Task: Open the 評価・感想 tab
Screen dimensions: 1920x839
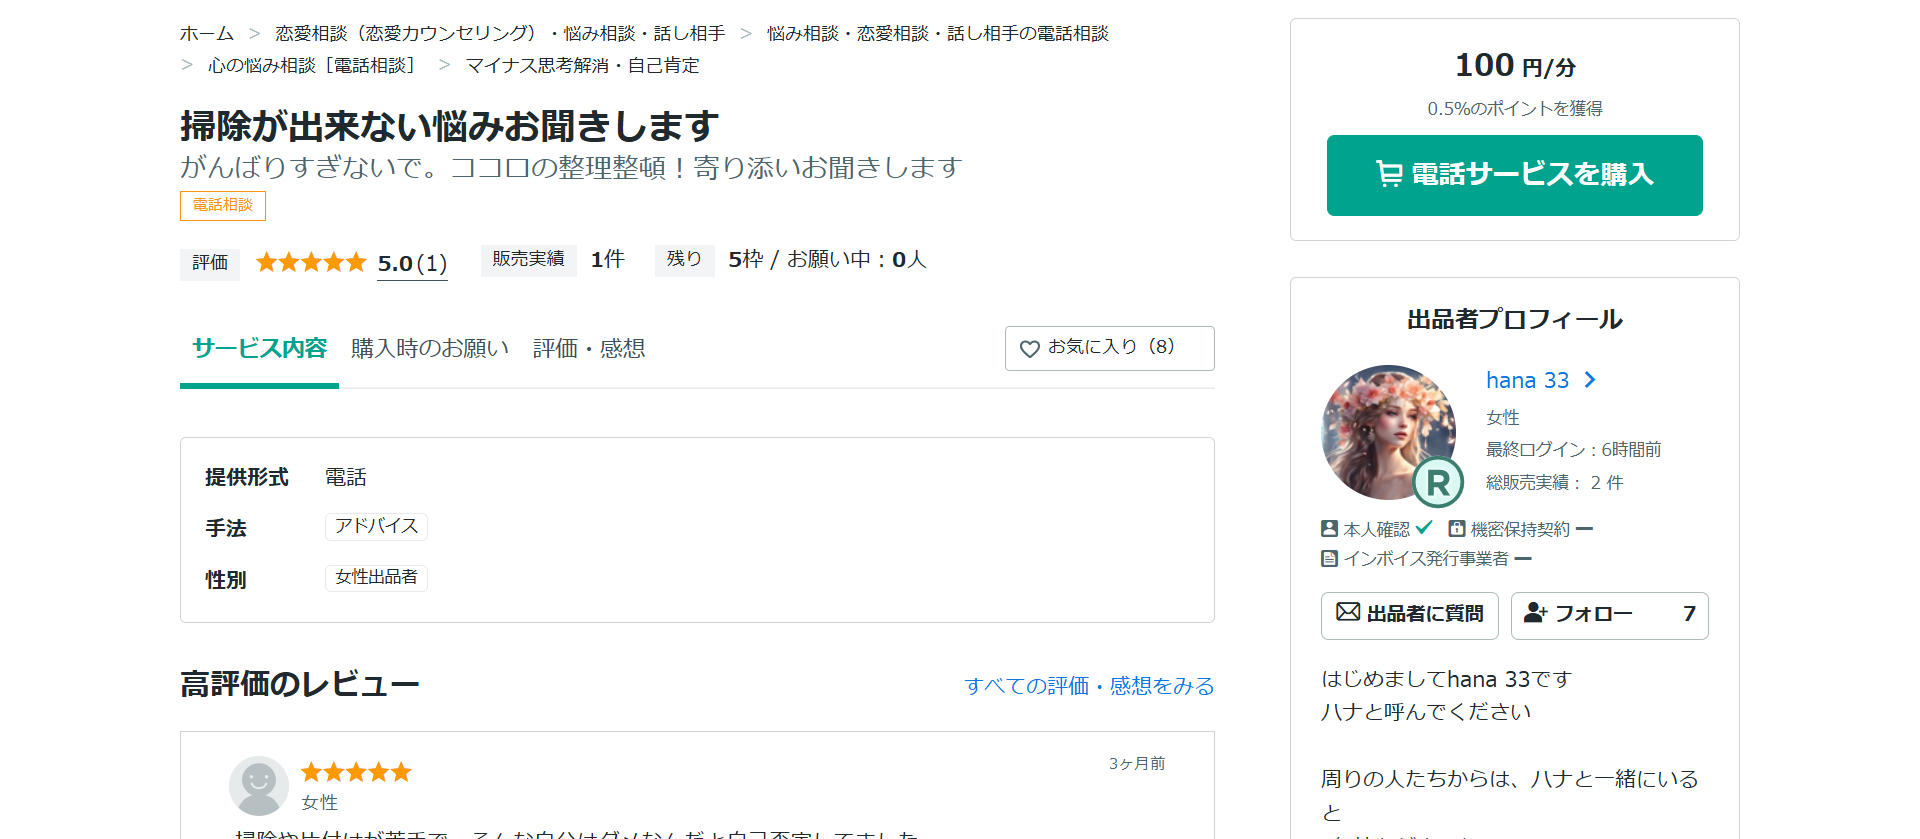Action: (x=589, y=349)
